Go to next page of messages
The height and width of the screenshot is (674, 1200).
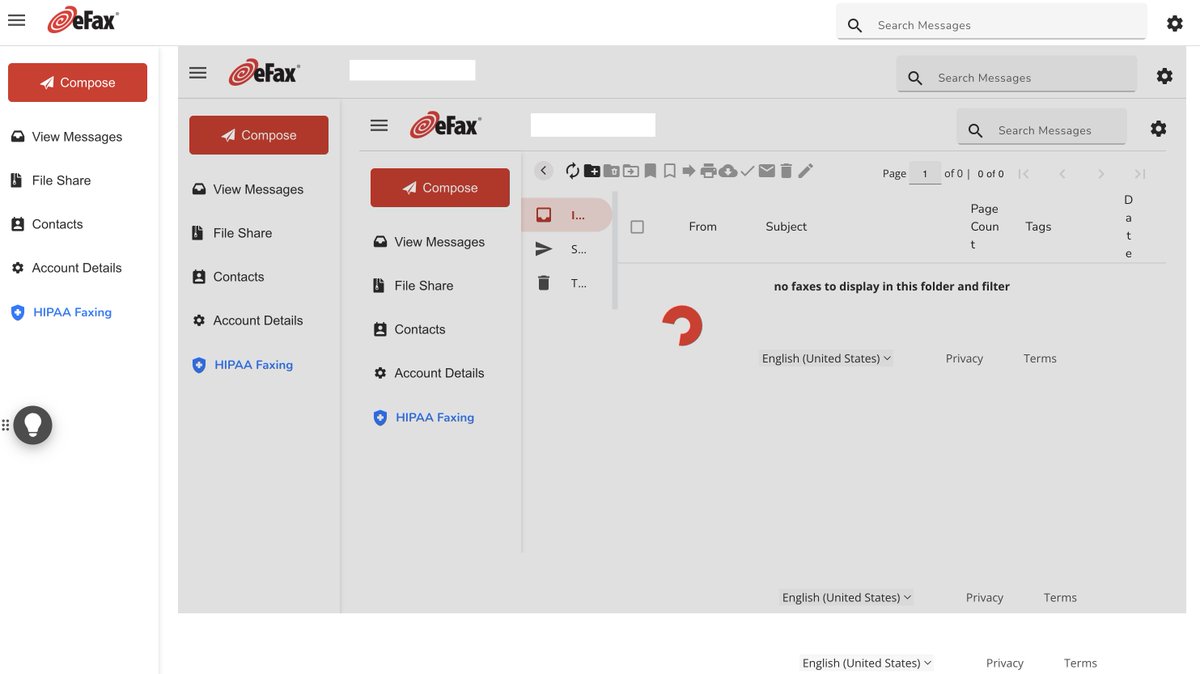[x=1101, y=174]
